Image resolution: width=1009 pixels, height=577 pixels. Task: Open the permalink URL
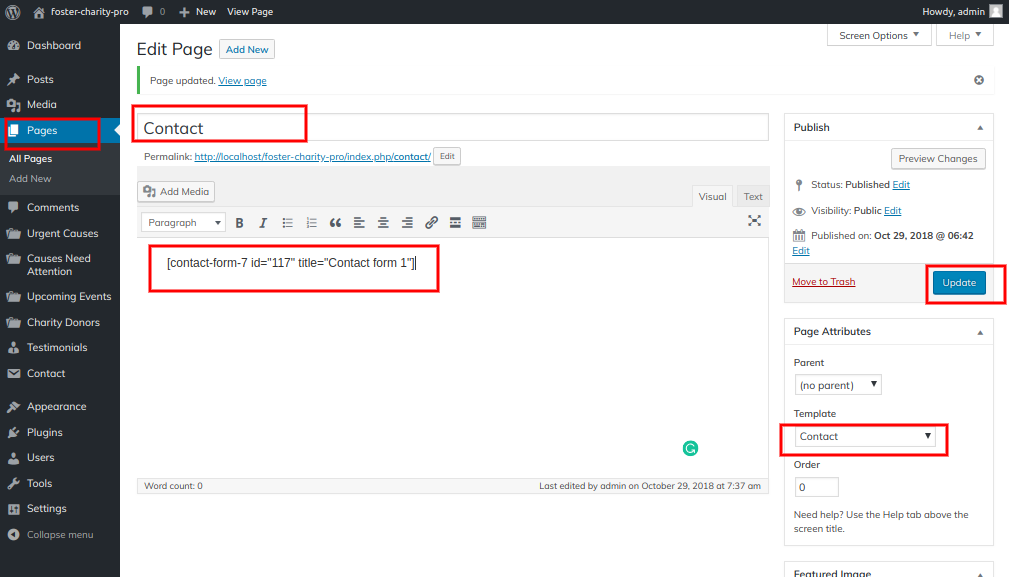[x=312, y=156]
